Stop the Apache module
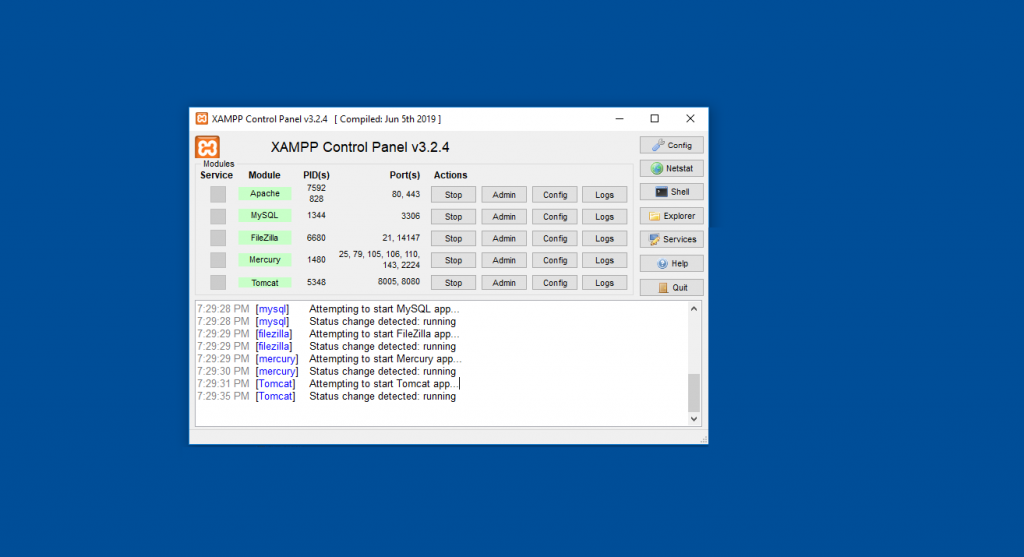Image resolution: width=1024 pixels, height=557 pixels. point(453,195)
